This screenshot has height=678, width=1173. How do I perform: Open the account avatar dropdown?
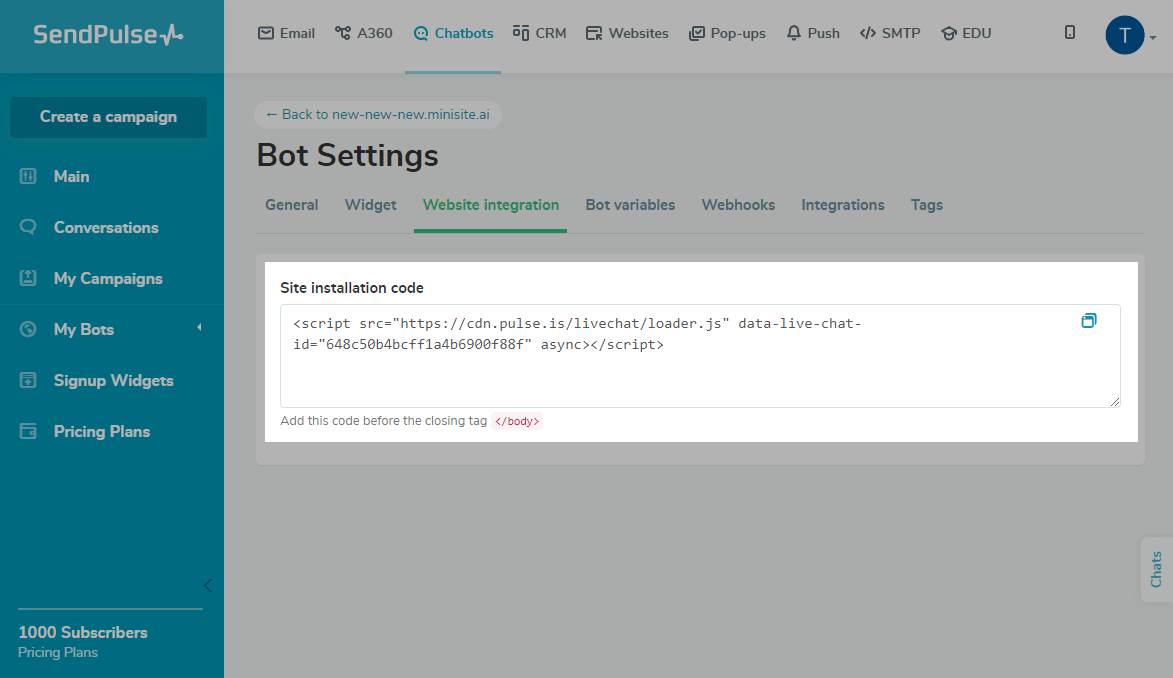pyautogui.click(x=1125, y=33)
